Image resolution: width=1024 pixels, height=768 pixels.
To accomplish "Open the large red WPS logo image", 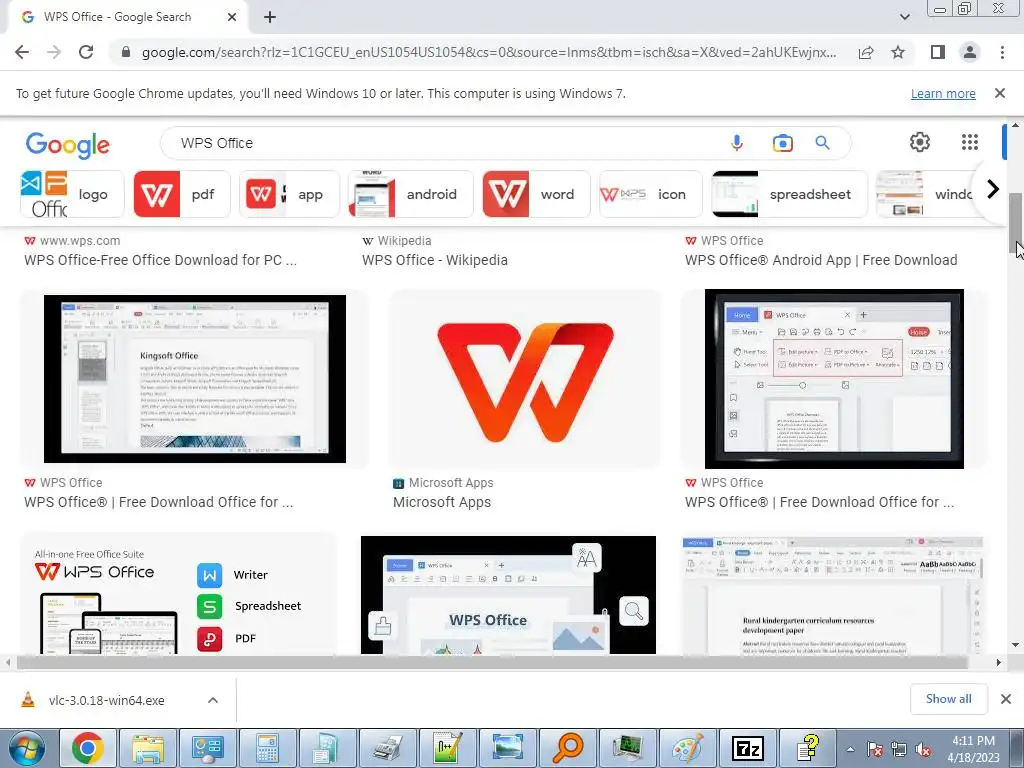I will pos(525,381).
